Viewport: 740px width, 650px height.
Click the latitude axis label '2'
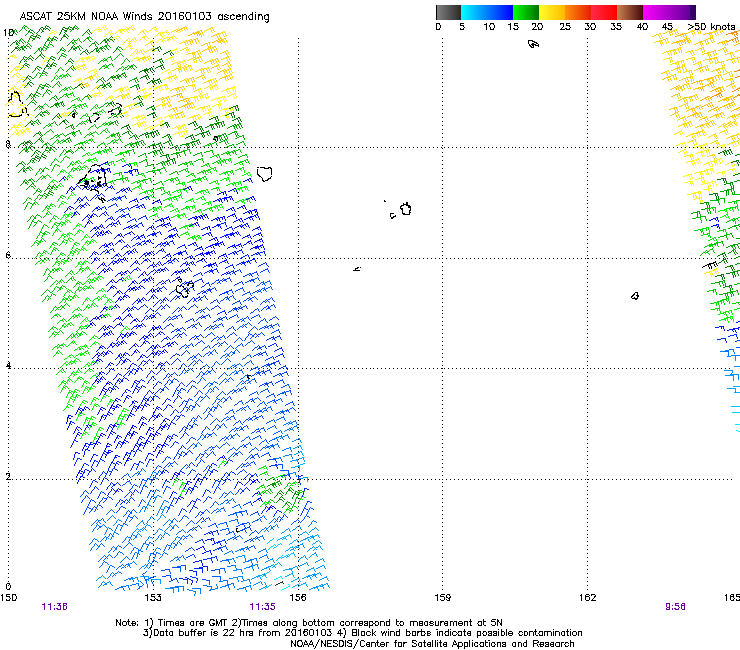point(8,476)
